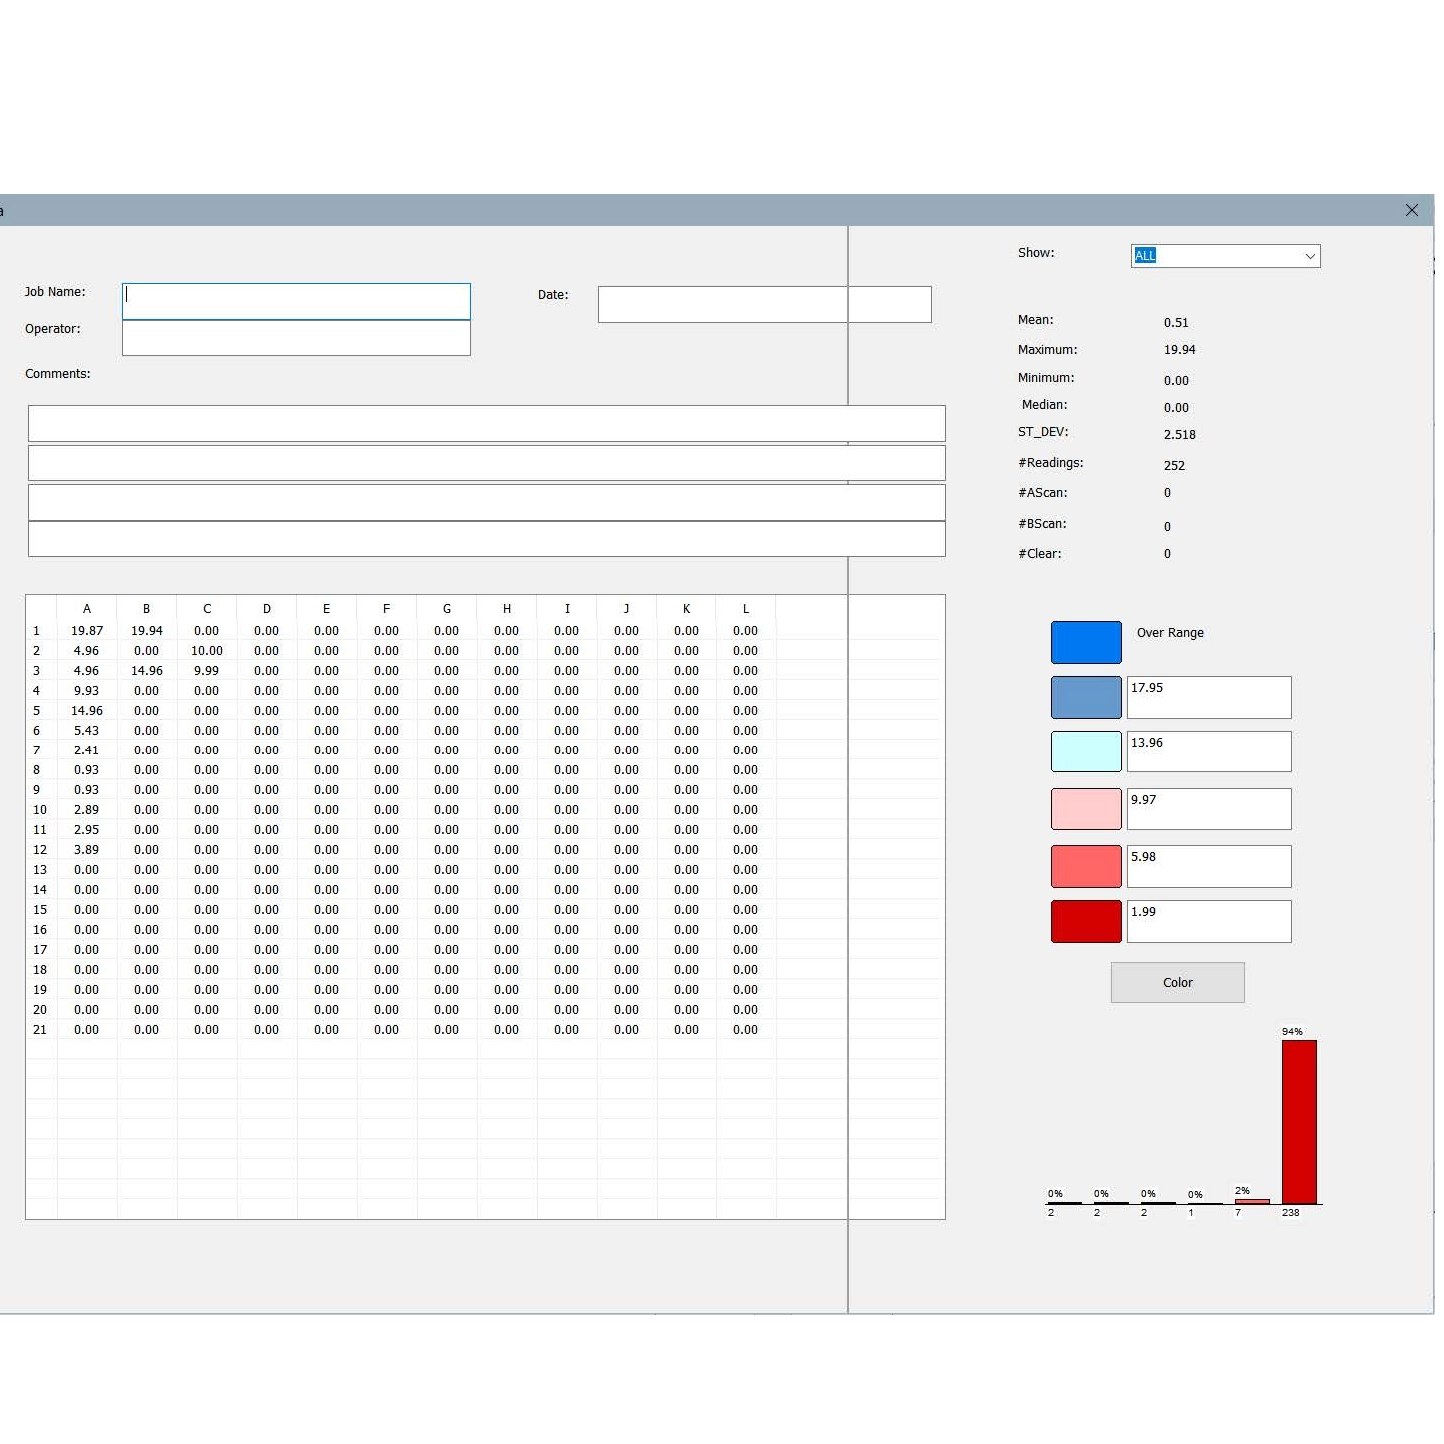The image size is (1444, 1444).
Task: Click column header C in the grid
Action: [207, 608]
